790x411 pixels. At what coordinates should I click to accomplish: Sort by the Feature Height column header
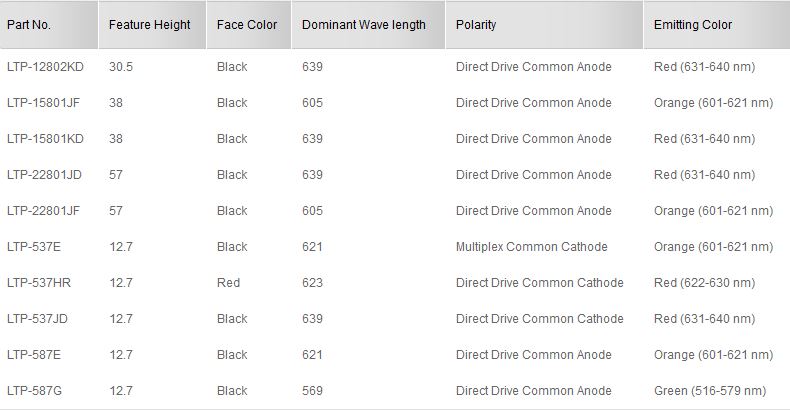(149, 25)
